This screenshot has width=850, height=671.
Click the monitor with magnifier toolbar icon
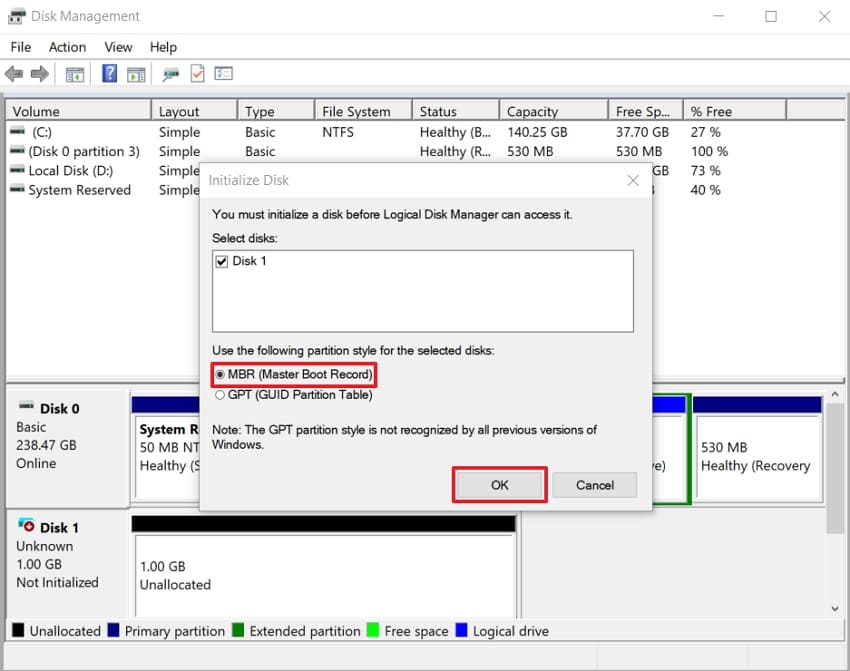(169, 73)
